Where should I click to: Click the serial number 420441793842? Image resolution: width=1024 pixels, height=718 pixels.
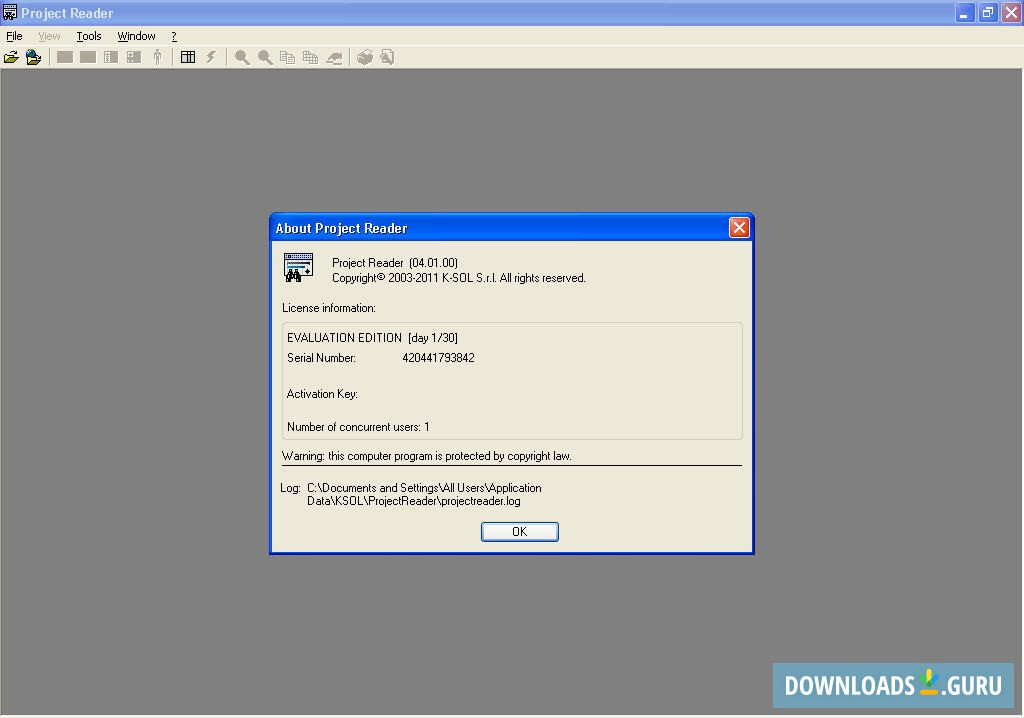[438, 358]
